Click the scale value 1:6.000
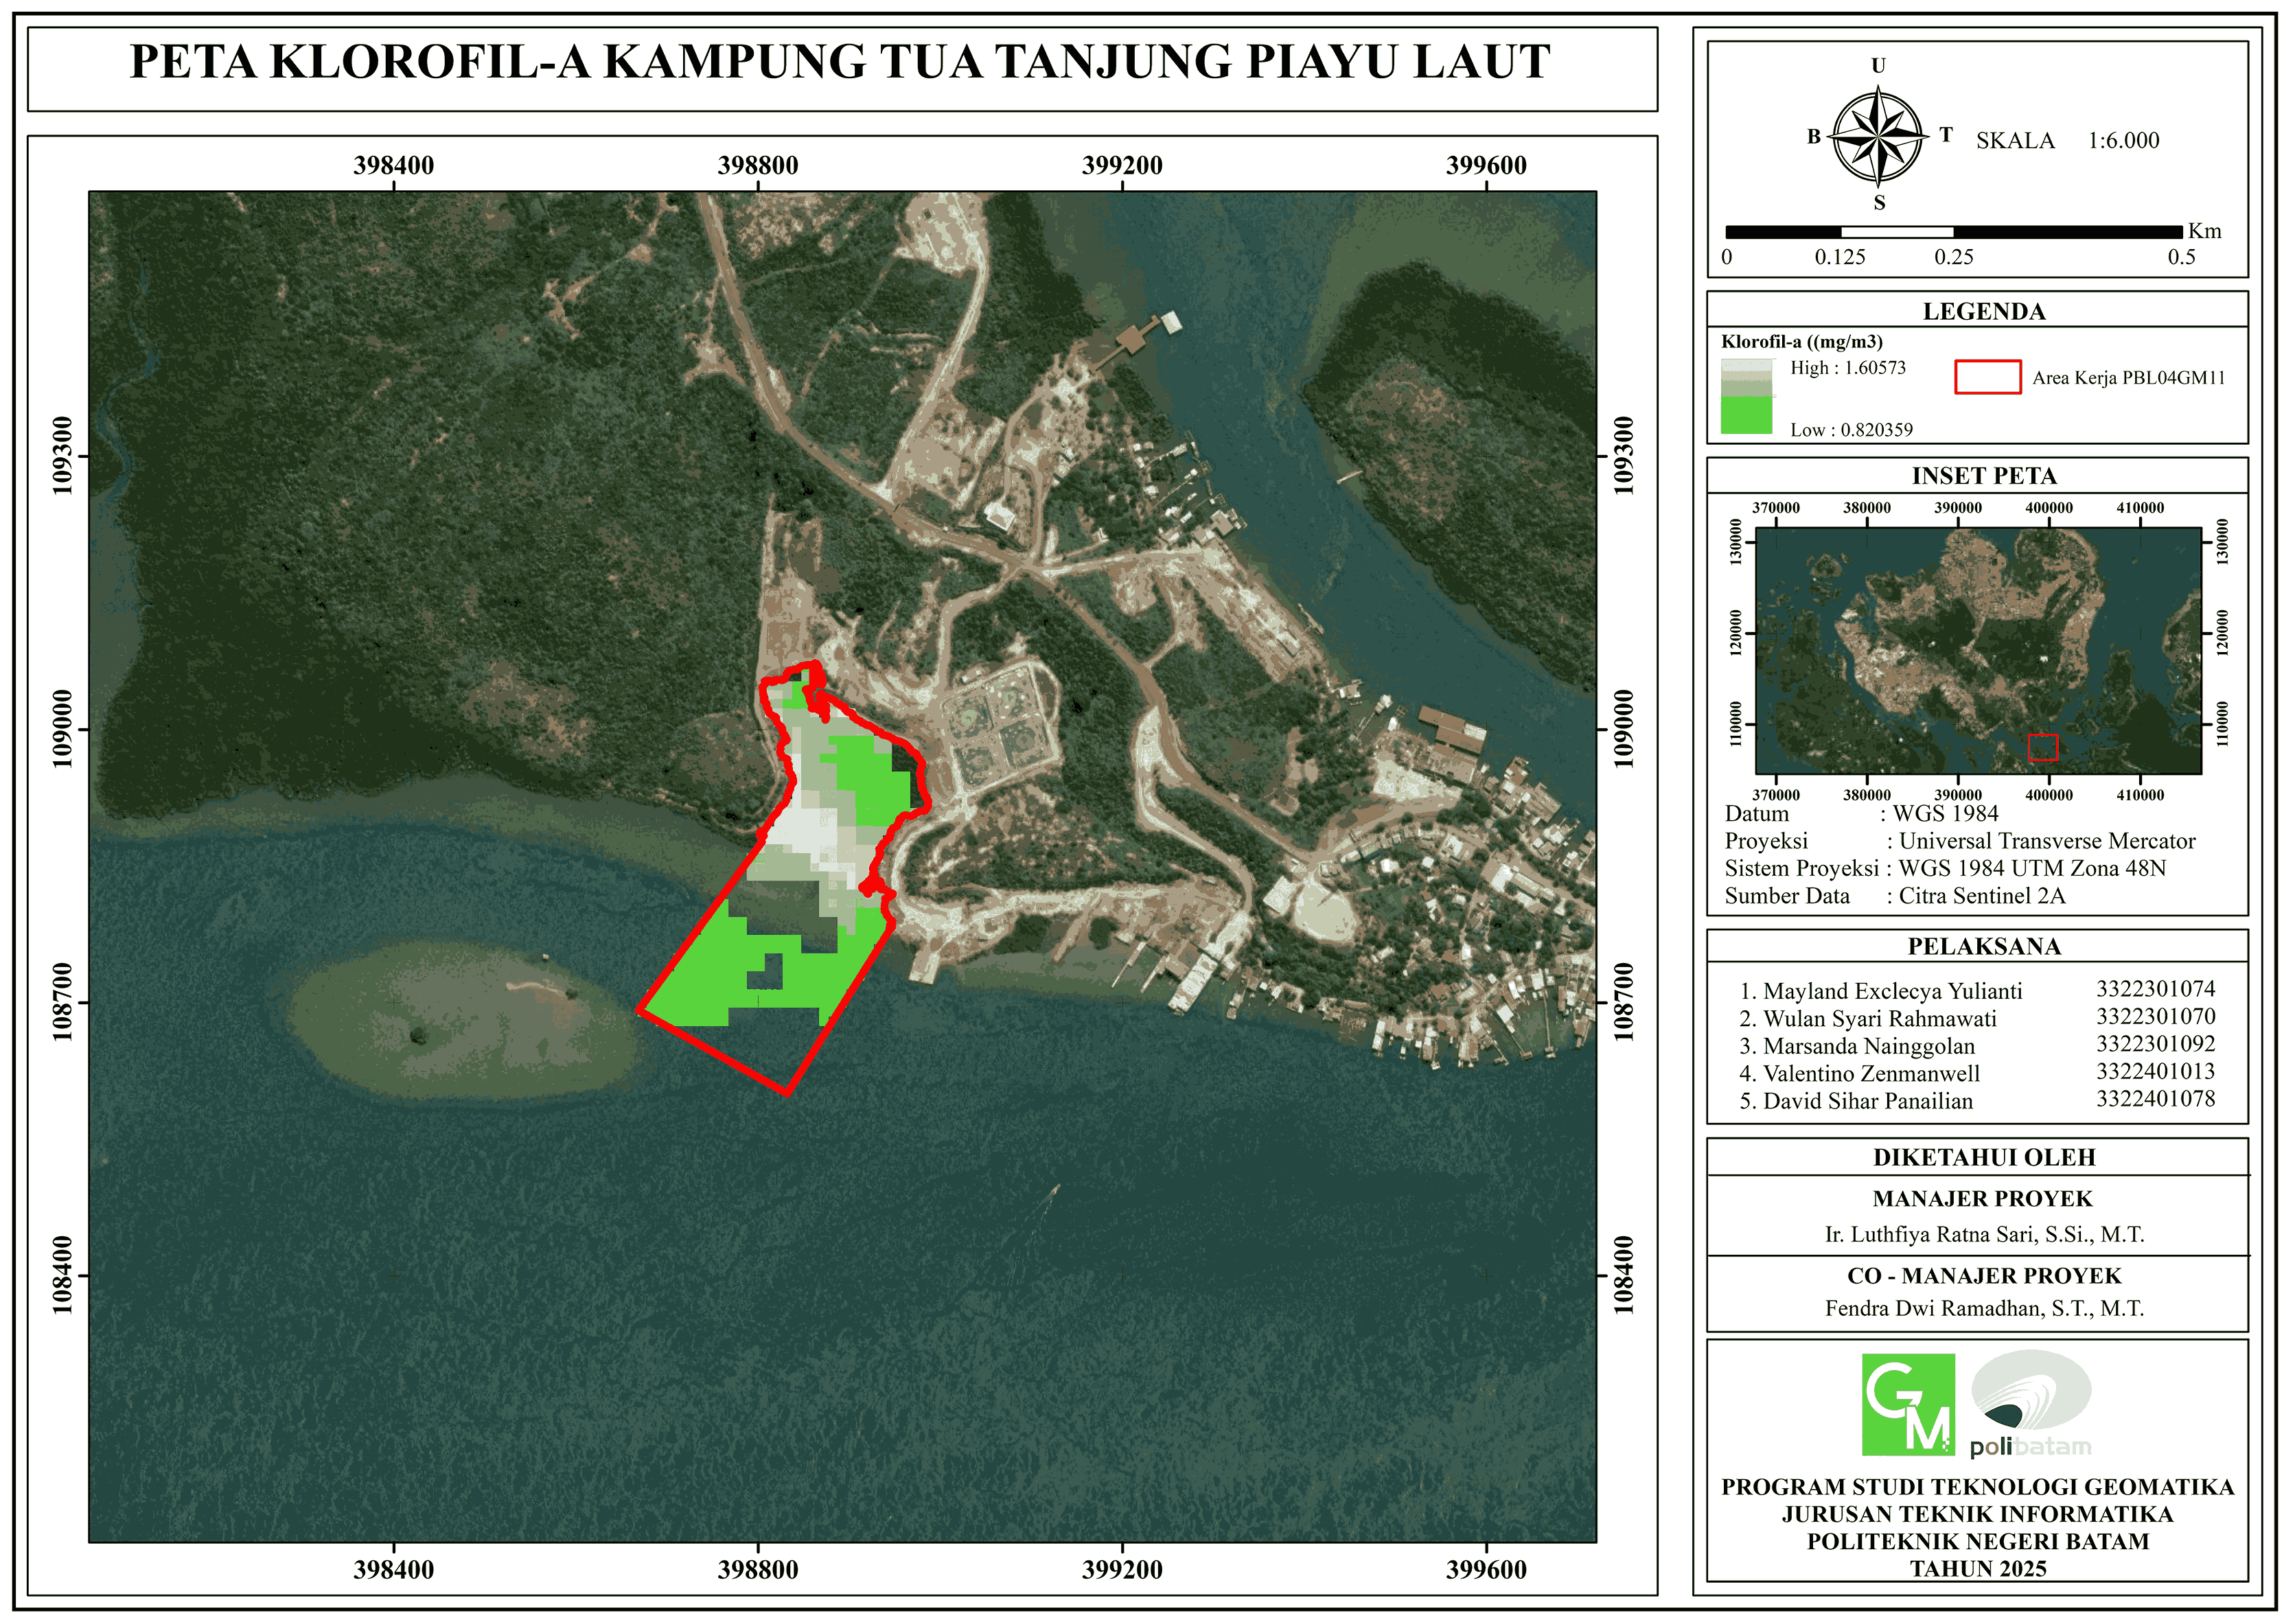Screen dimensions: 2295x1624 pos(2123,141)
